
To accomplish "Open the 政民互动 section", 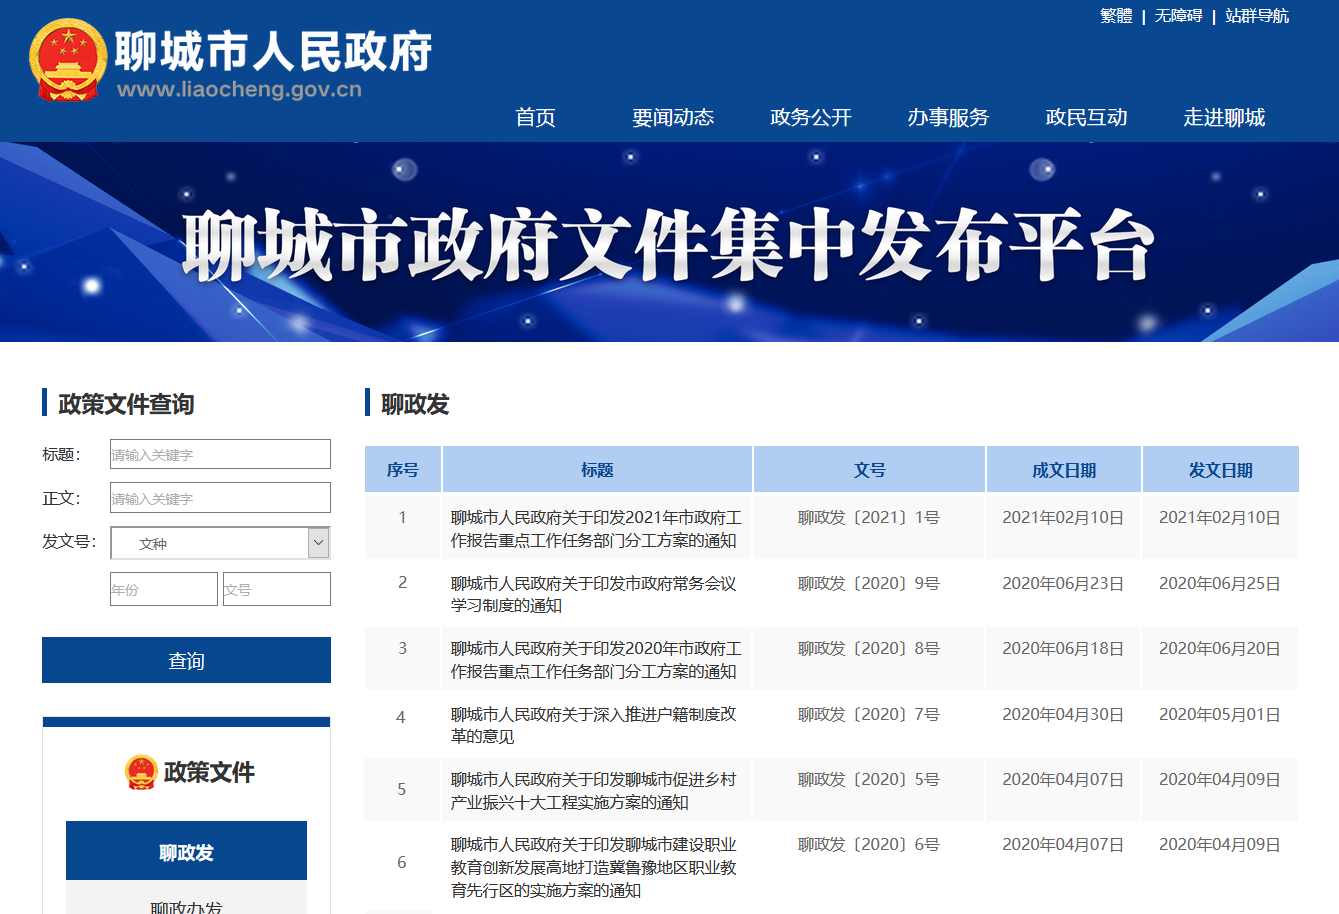I will [1085, 118].
